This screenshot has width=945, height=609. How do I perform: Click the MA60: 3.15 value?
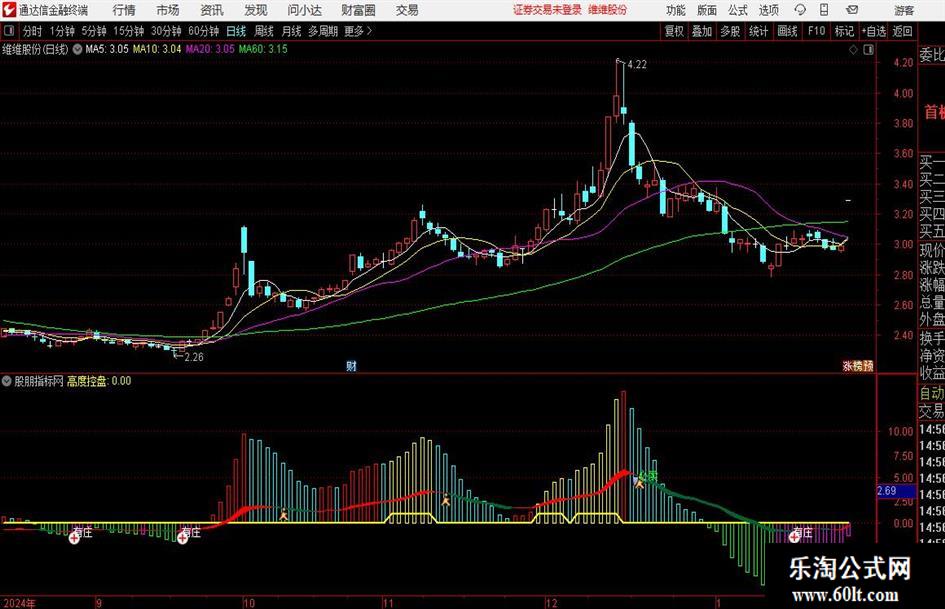pos(263,49)
